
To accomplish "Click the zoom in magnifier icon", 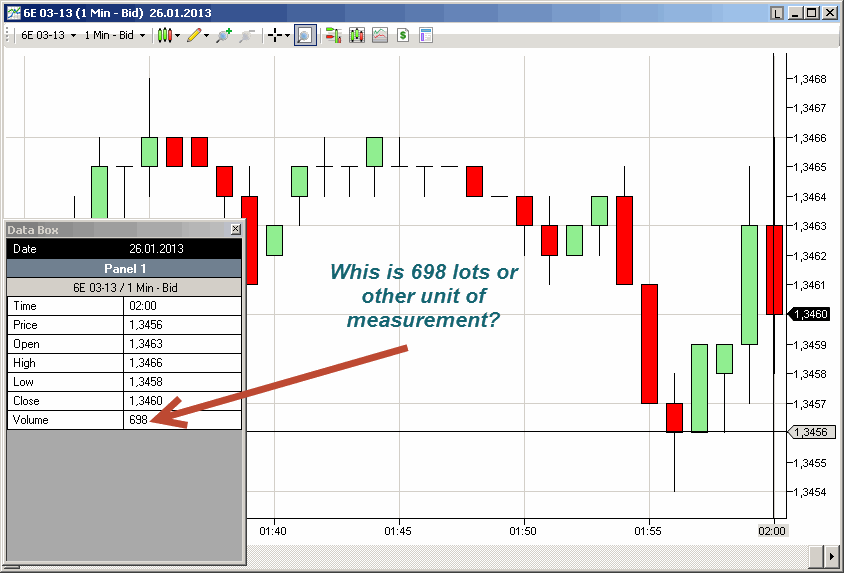I will [x=223, y=35].
